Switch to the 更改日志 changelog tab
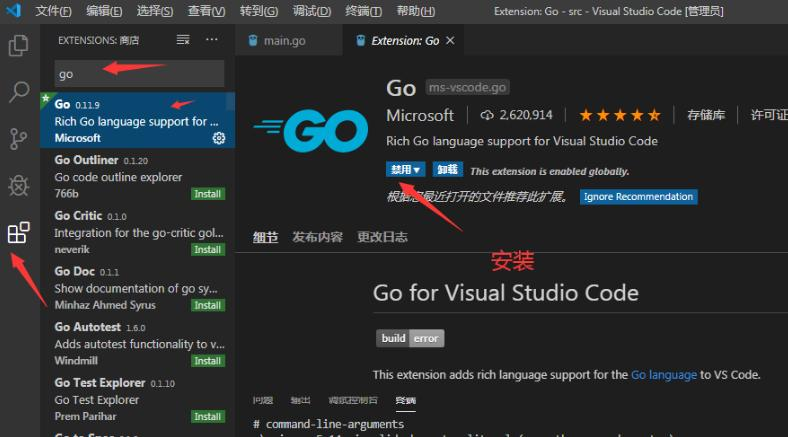 point(382,237)
